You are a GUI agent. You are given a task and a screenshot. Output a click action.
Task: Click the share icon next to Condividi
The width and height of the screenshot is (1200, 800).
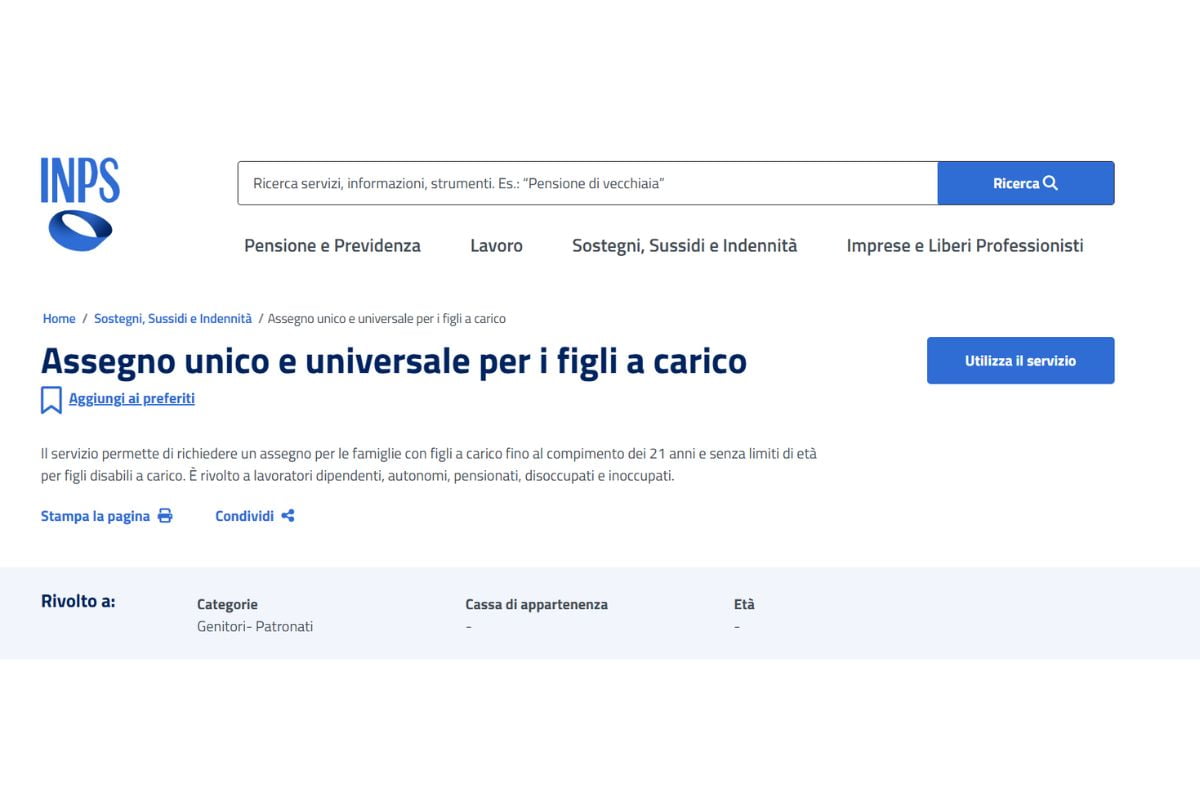click(287, 515)
